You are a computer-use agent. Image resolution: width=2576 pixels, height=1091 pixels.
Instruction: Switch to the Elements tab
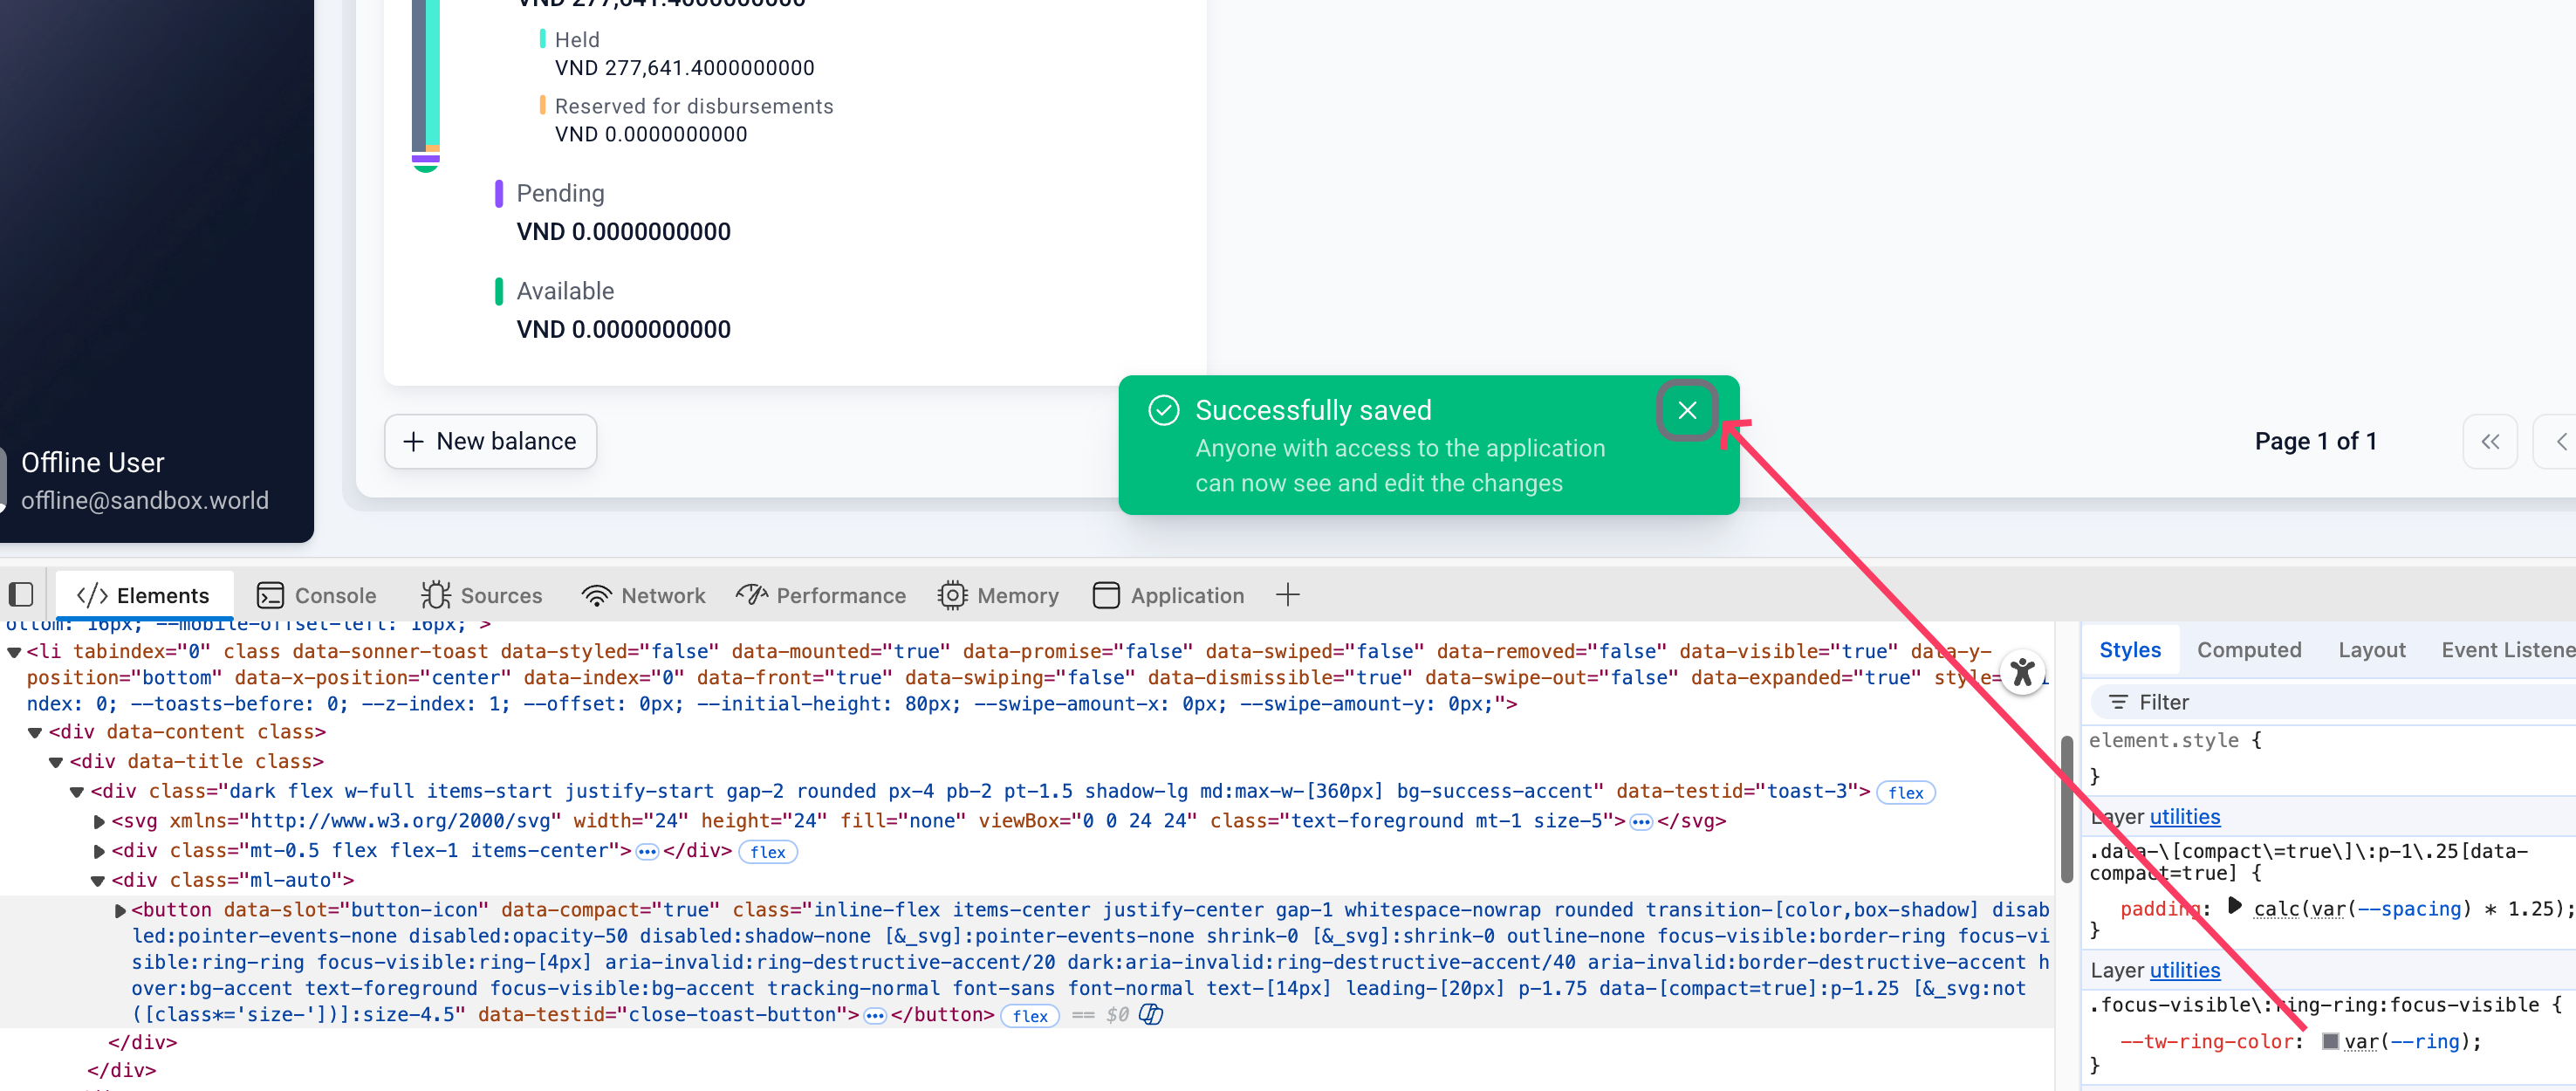click(143, 595)
